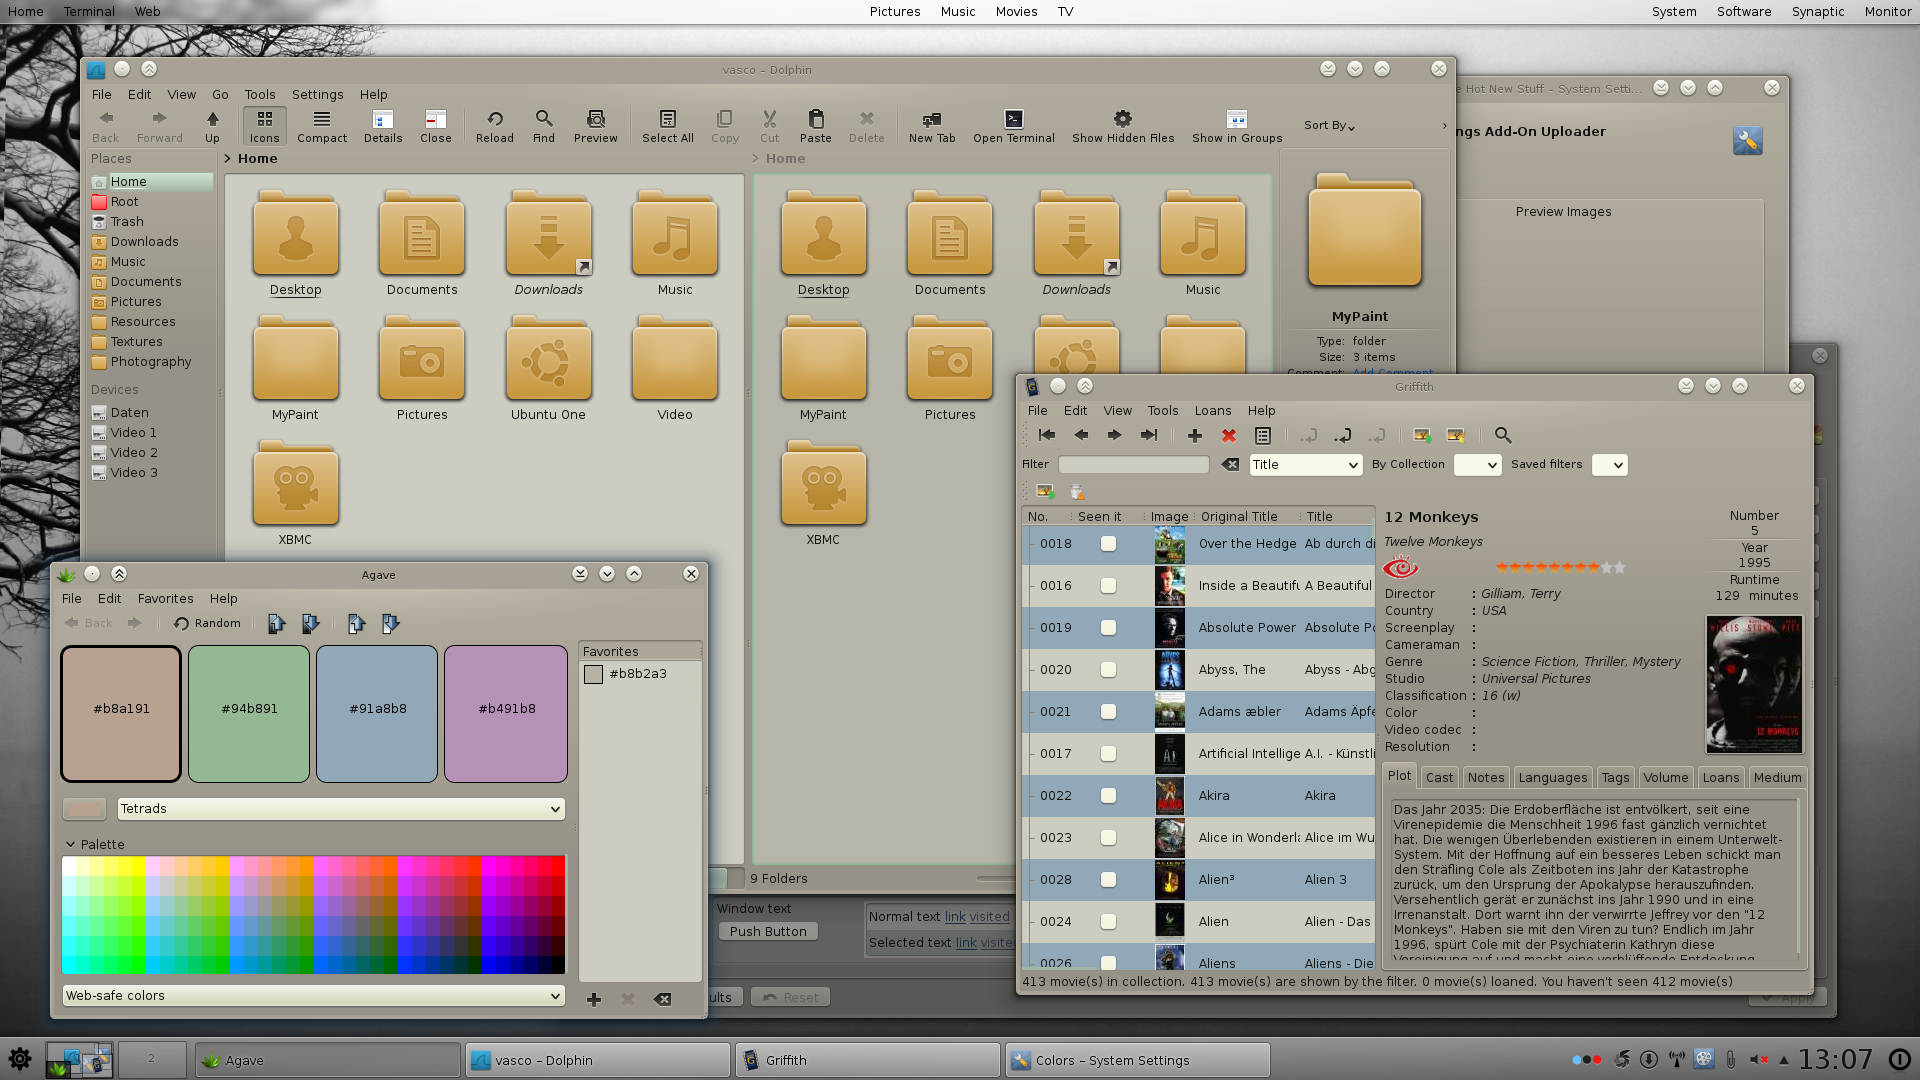Open the Web-safe colors dropdown in Agave
The image size is (1920, 1080).
313,996
